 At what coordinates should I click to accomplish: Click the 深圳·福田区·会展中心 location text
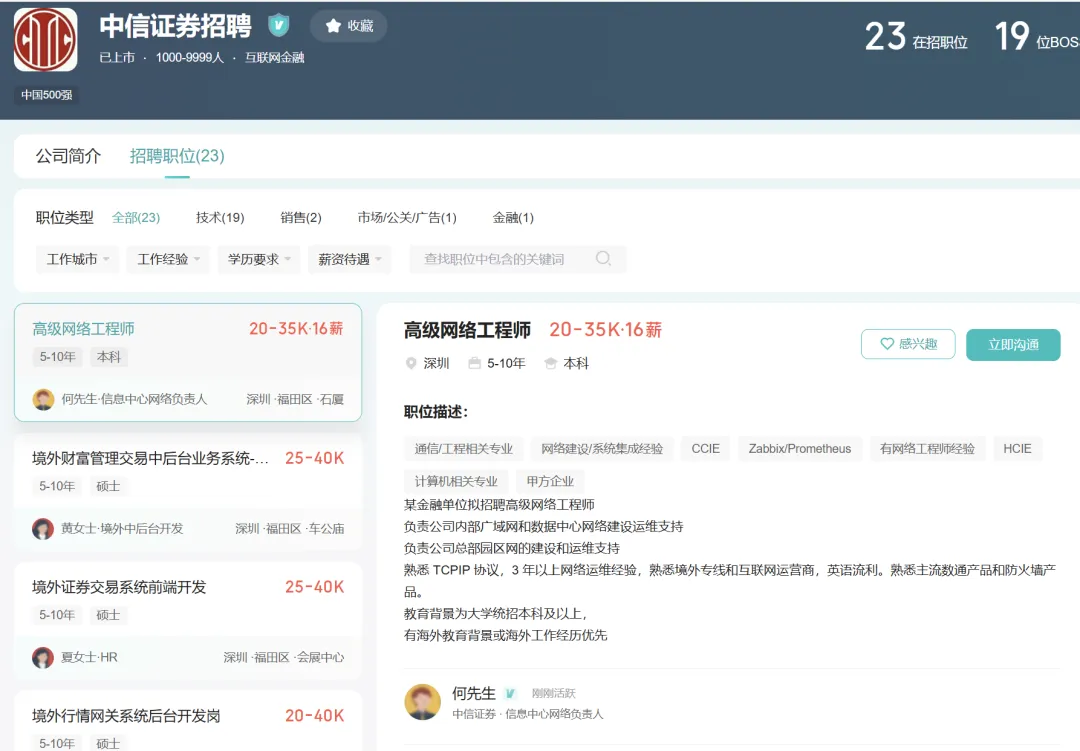pyautogui.click(x=284, y=657)
